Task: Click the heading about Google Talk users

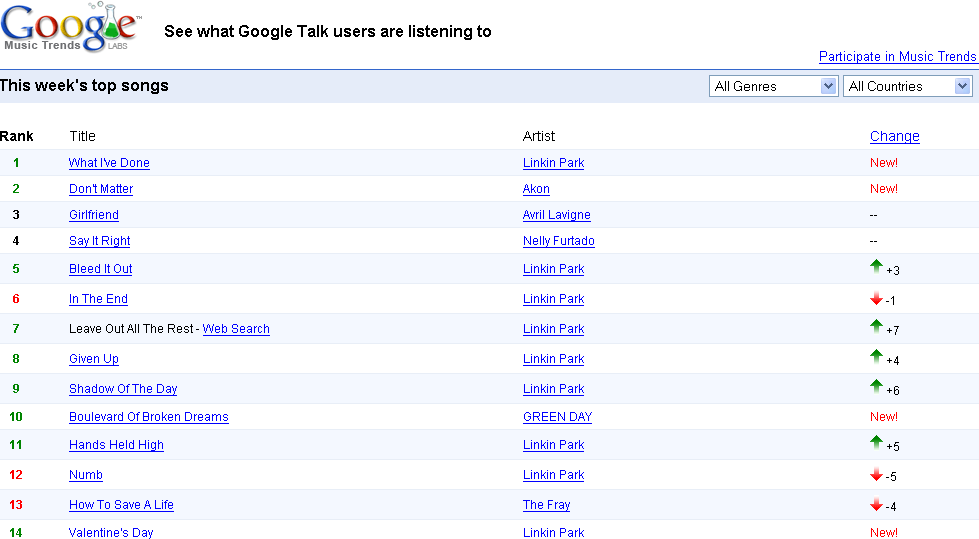Action: tap(328, 32)
